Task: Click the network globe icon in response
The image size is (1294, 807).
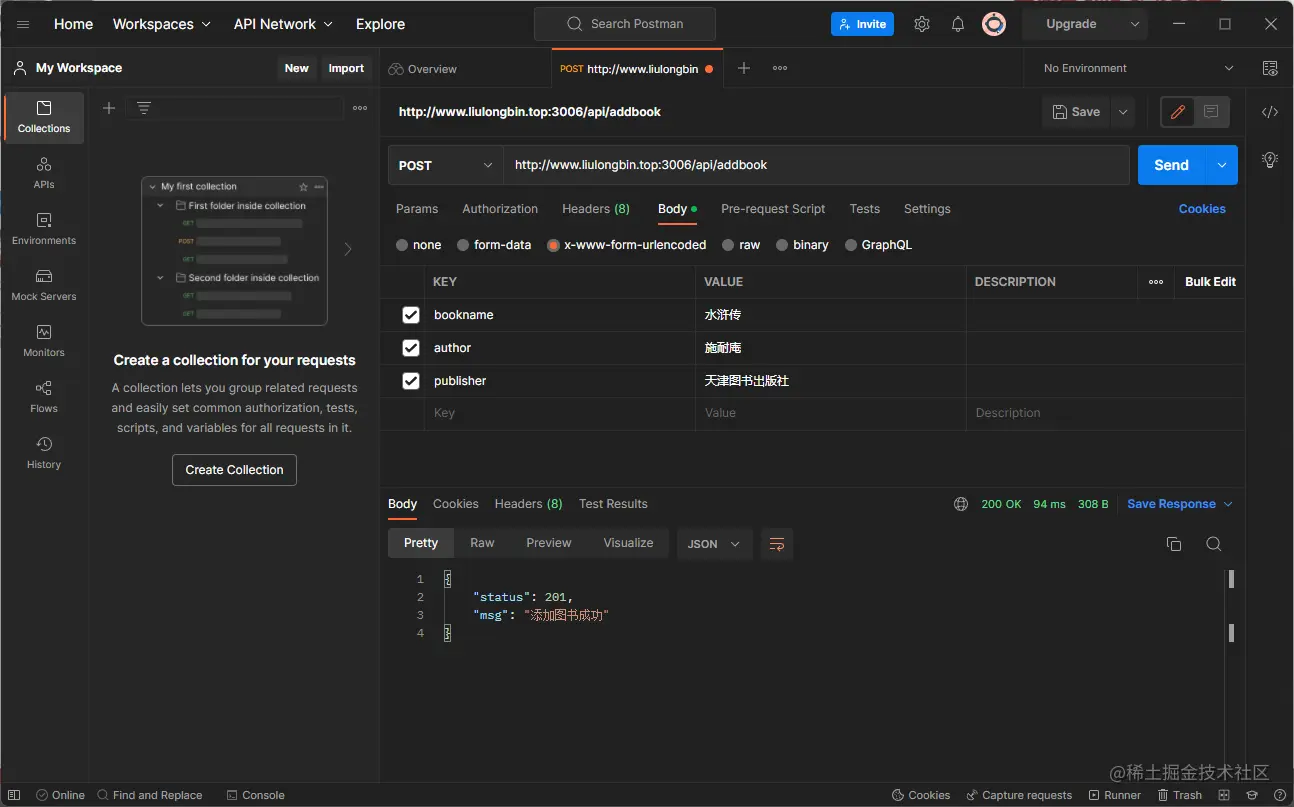Action: point(961,504)
